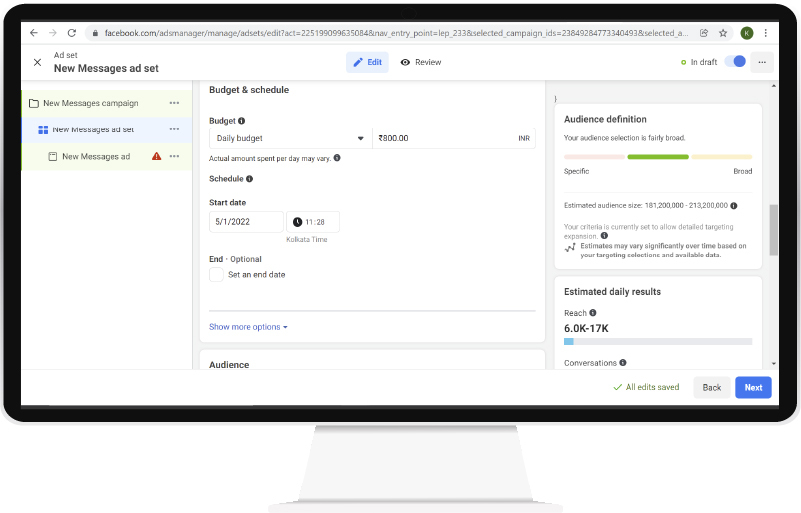The image size is (801, 513).
Task: Check Set an end date
Action: click(x=216, y=274)
